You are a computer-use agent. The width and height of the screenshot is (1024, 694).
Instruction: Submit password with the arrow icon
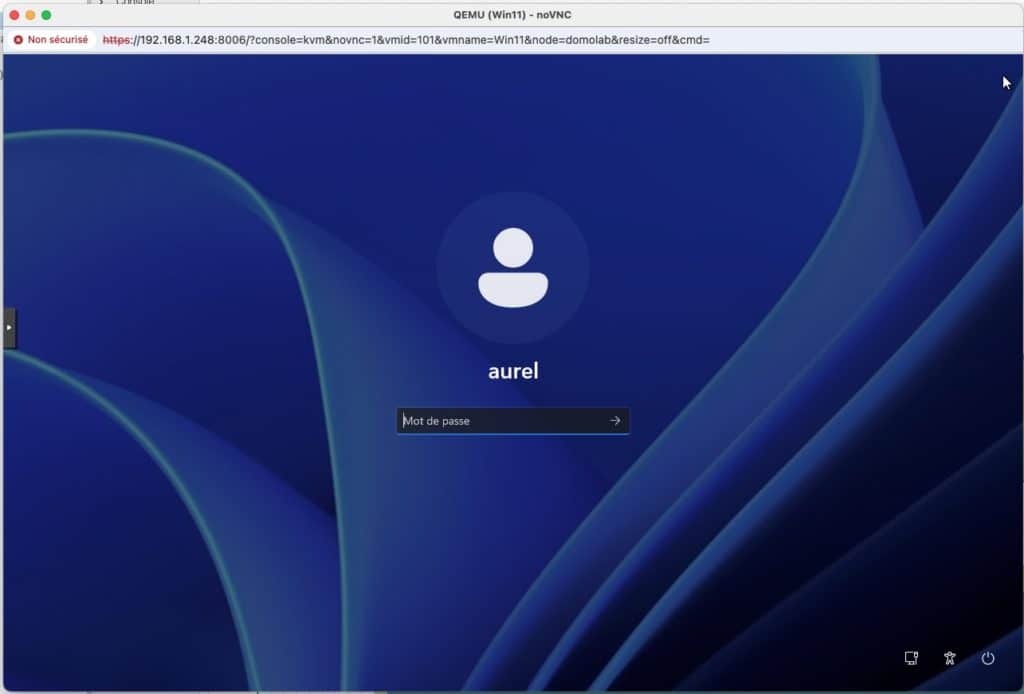click(615, 421)
